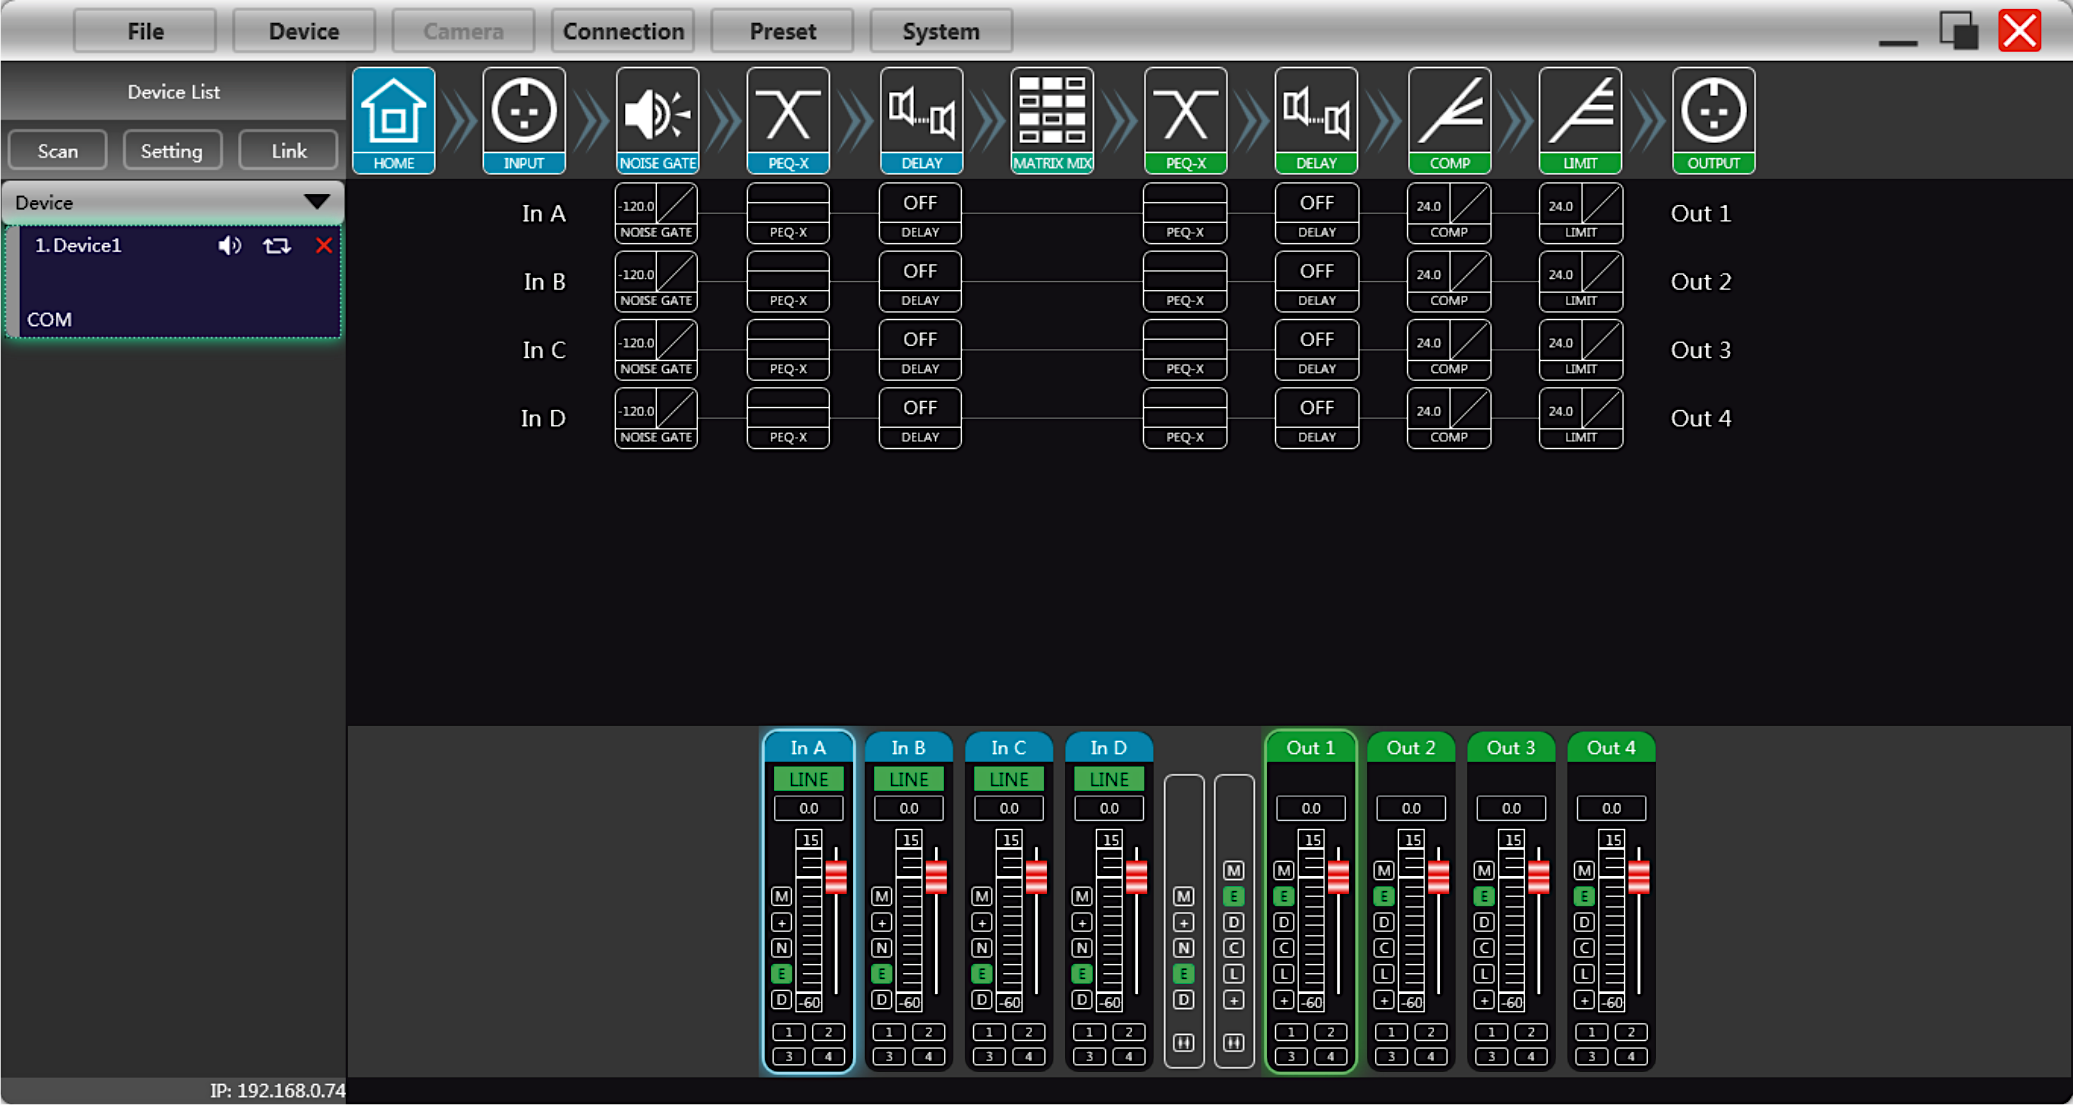Toggle the M mute button on In A

pyautogui.click(x=782, y=896)
